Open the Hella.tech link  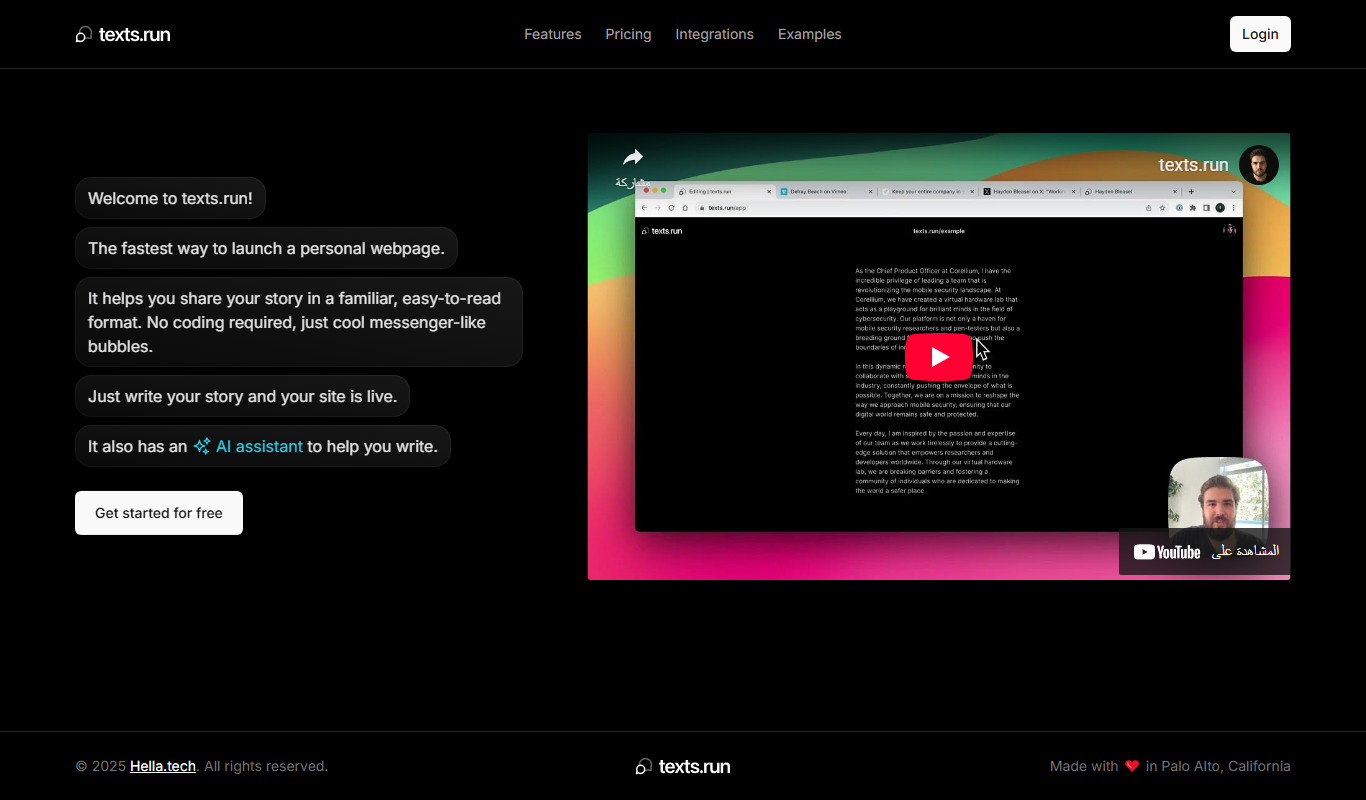point(163,766)
